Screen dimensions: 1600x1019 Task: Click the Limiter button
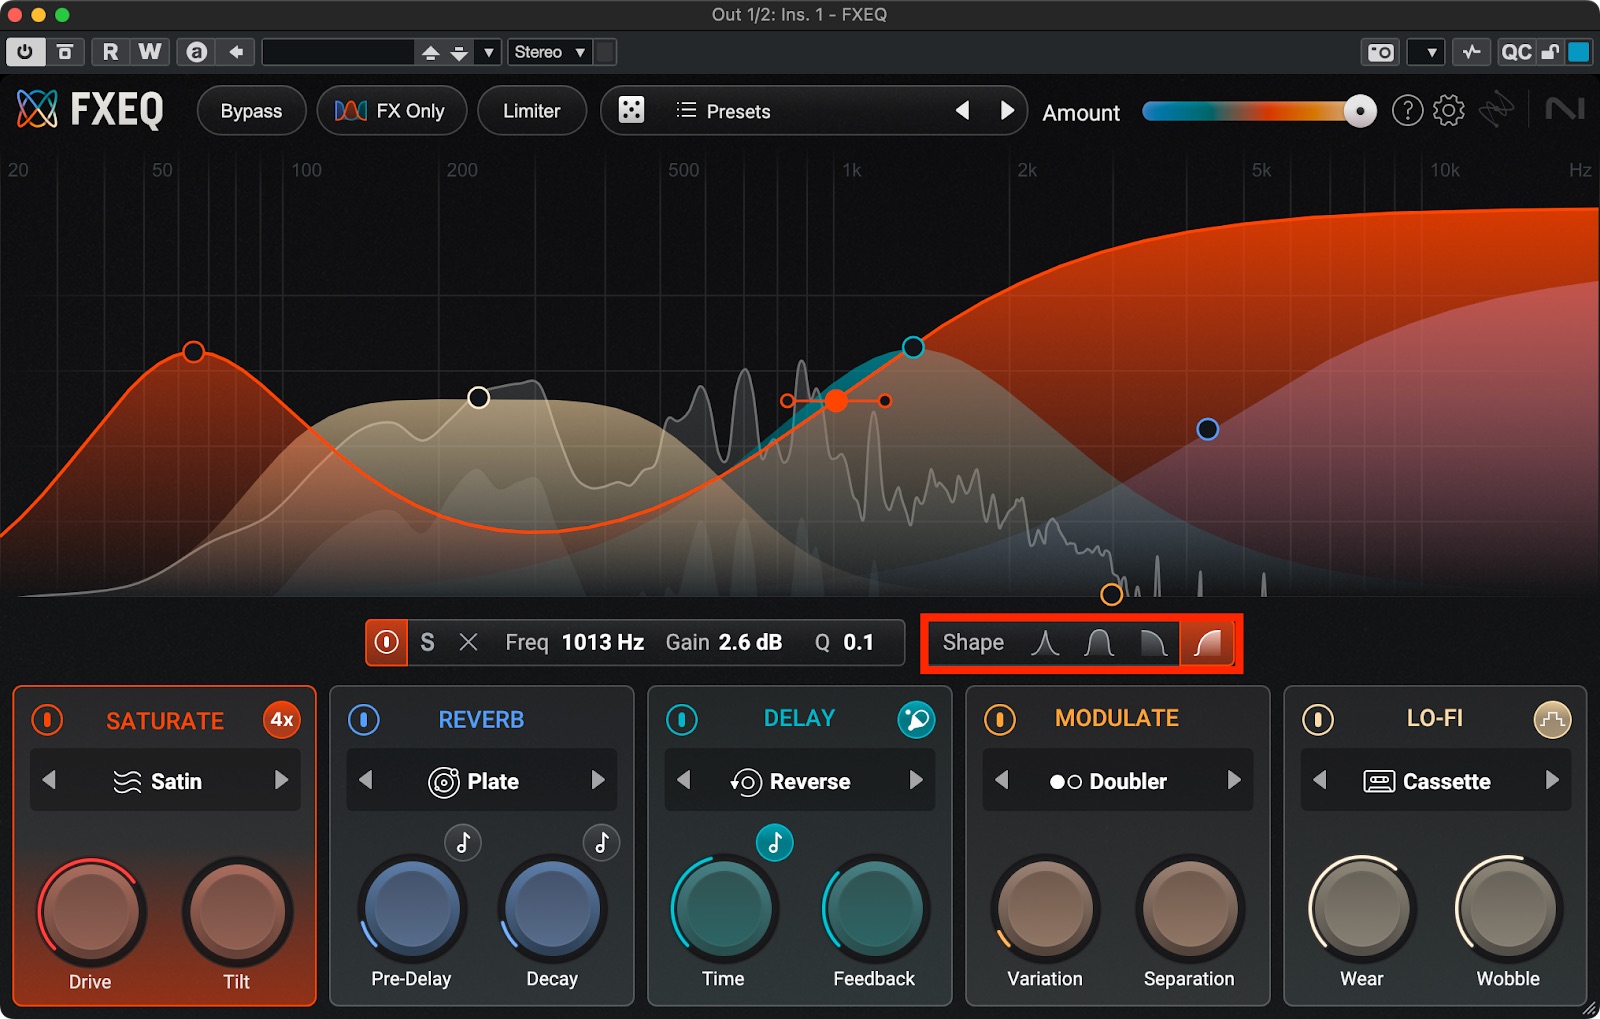click(x=532, y=111)
